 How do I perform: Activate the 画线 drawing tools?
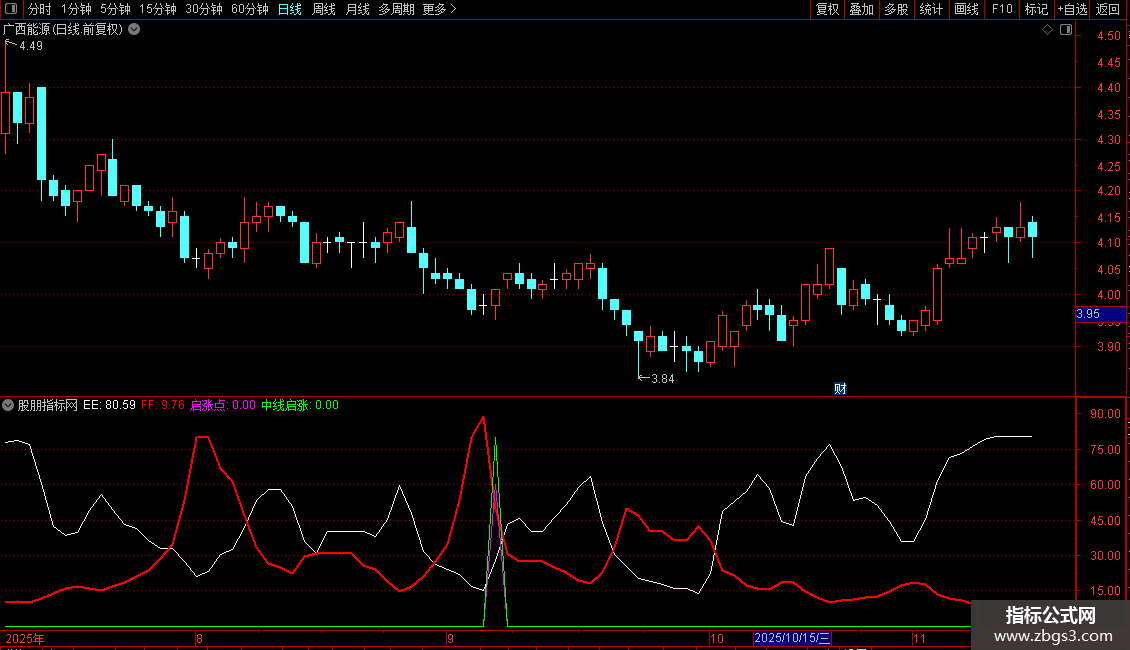[x=966, y=9]
